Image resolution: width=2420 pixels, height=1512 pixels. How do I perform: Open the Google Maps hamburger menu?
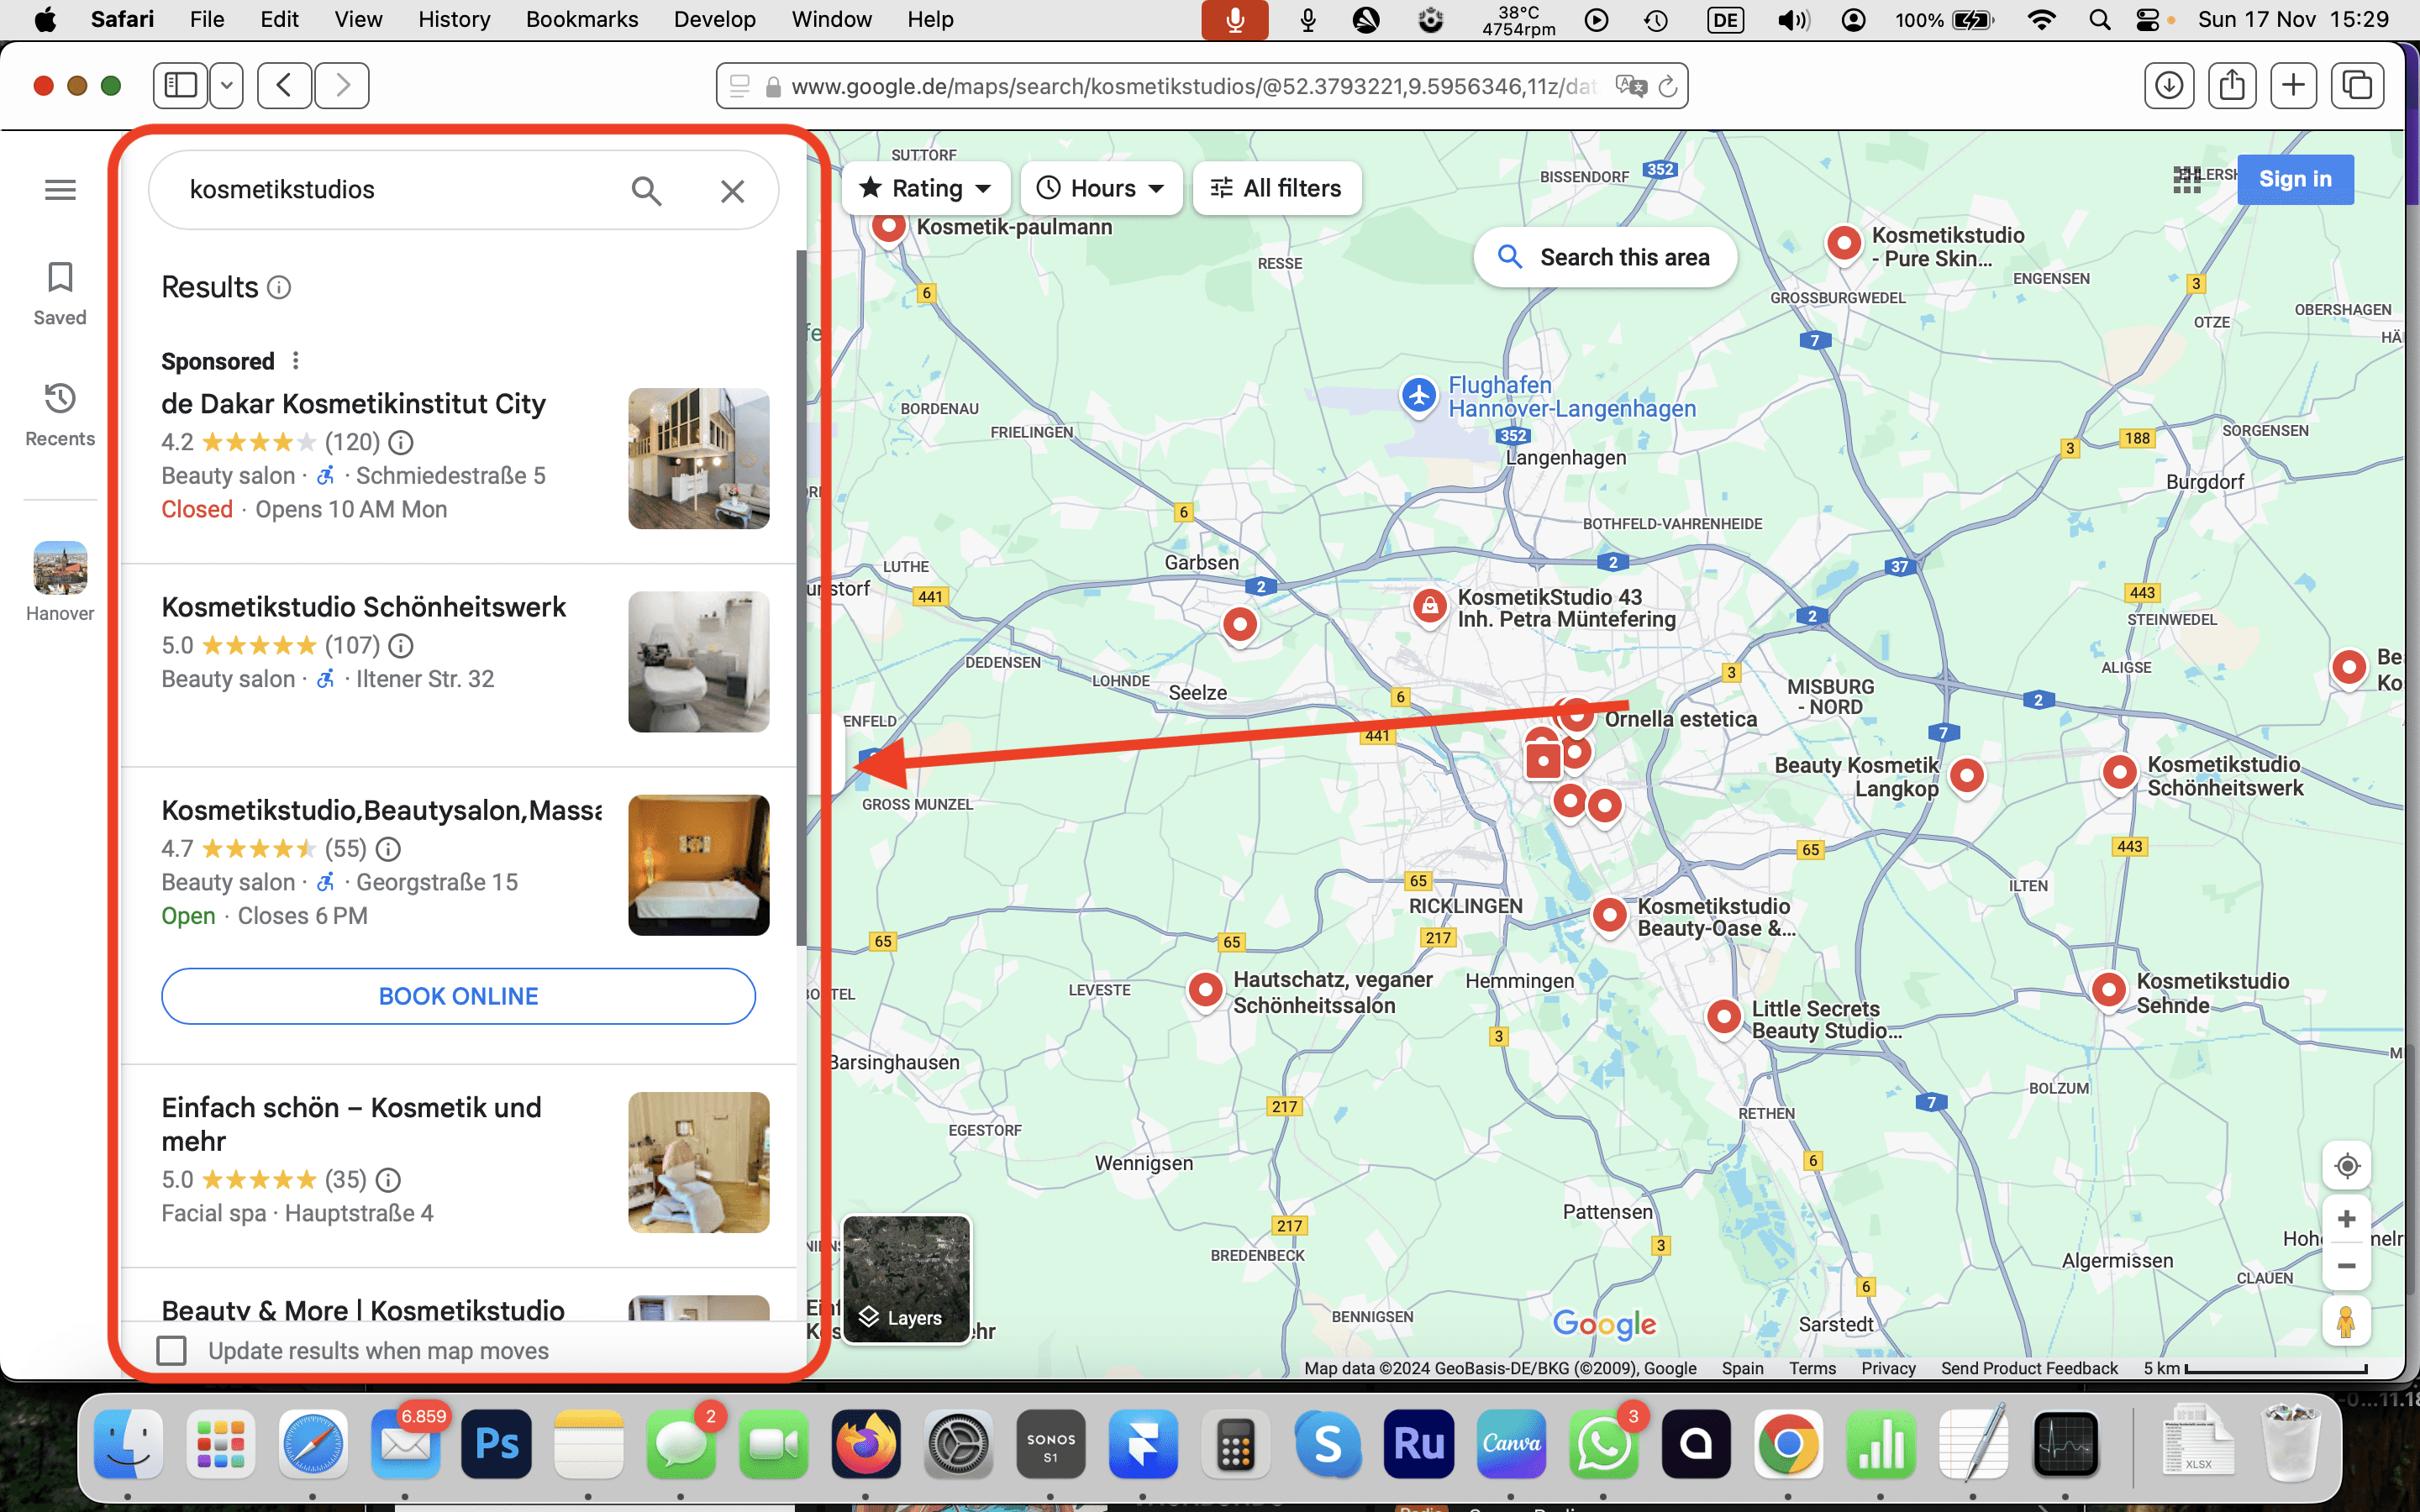[x=60, y=190]
